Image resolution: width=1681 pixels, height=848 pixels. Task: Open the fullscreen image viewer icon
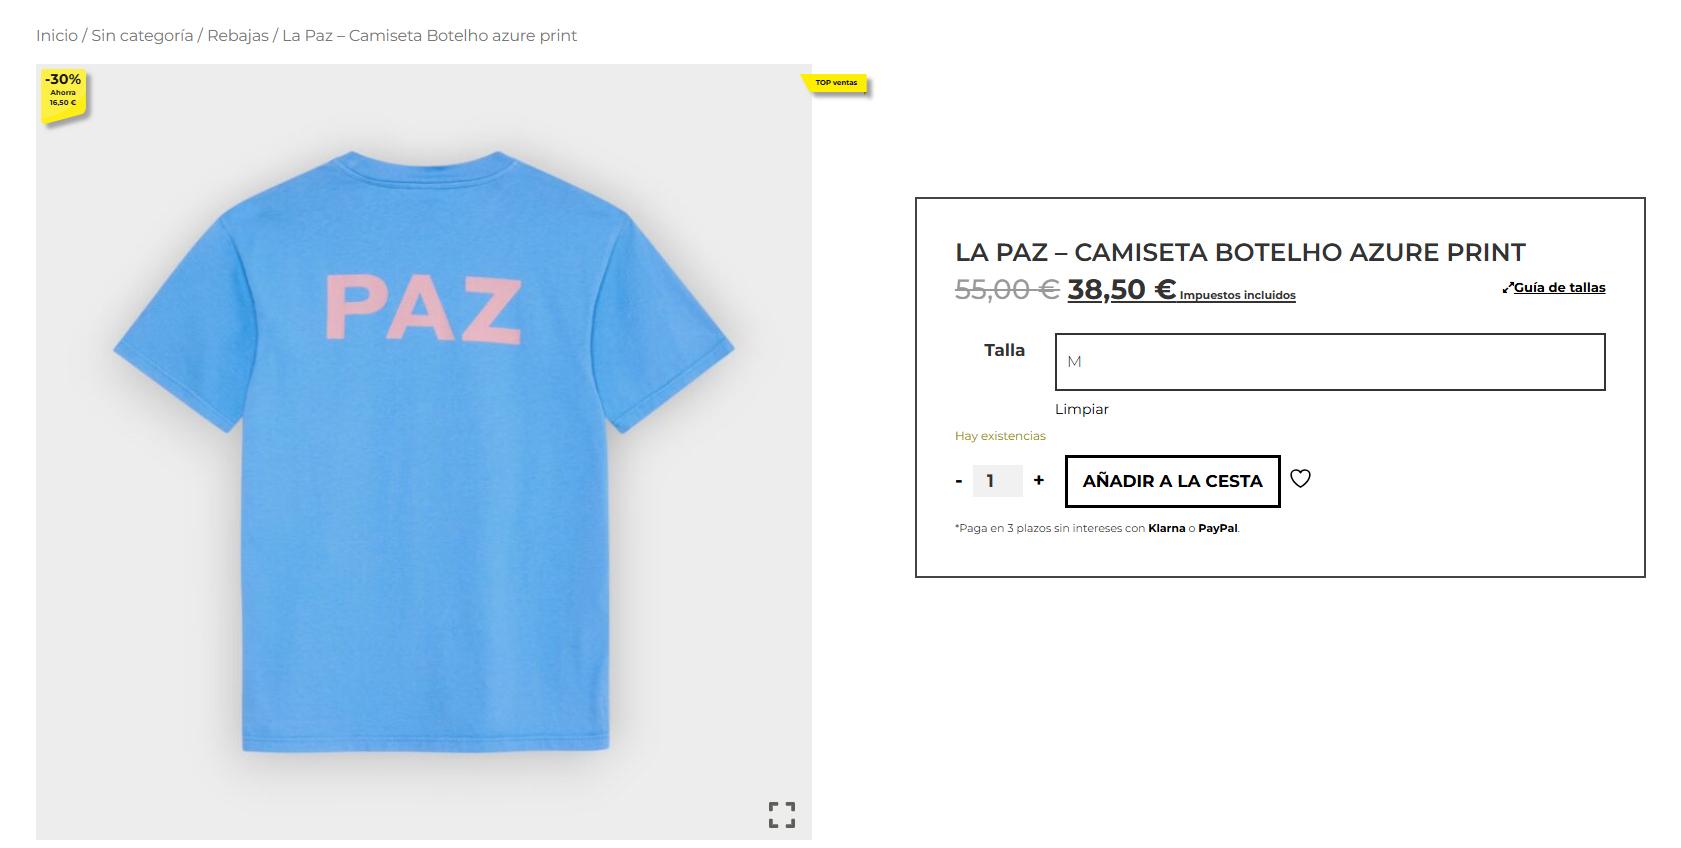coord(782,815)
